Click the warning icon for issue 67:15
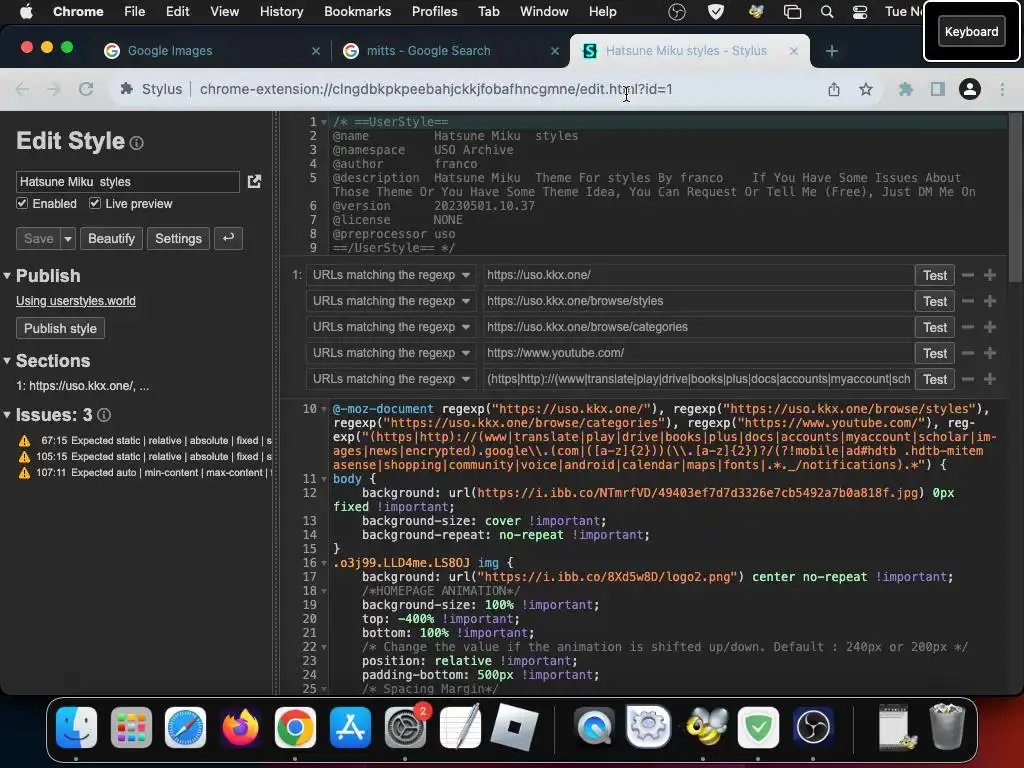 (x=24, y=441)
